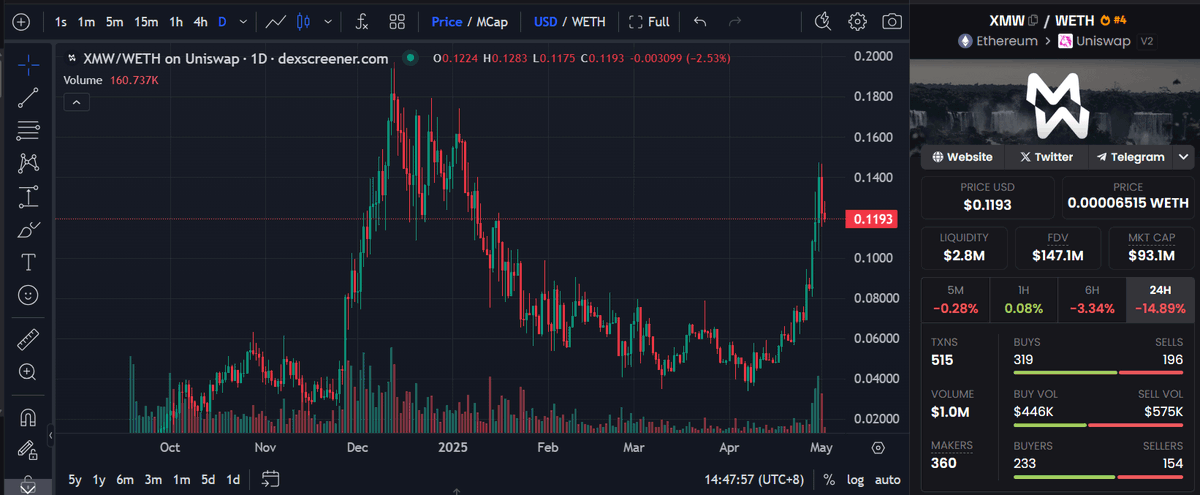Expand the chart style dropdown arrow
This screenshot has height=495, width=1200.
pos(328,21)
